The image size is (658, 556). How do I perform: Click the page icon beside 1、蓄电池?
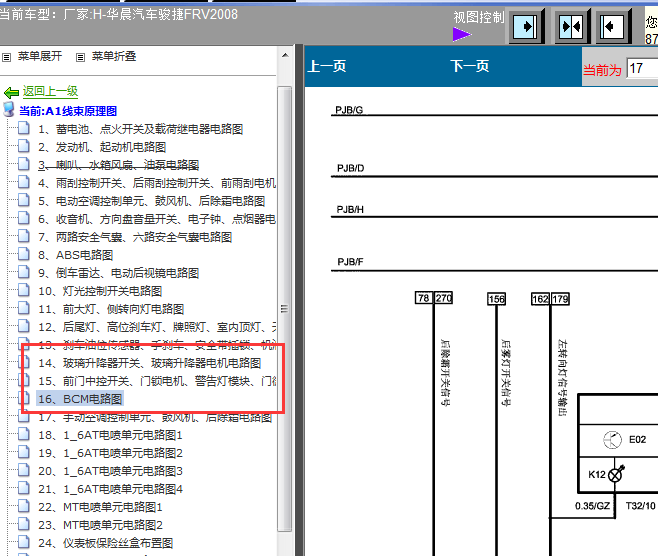pos(24,128)
